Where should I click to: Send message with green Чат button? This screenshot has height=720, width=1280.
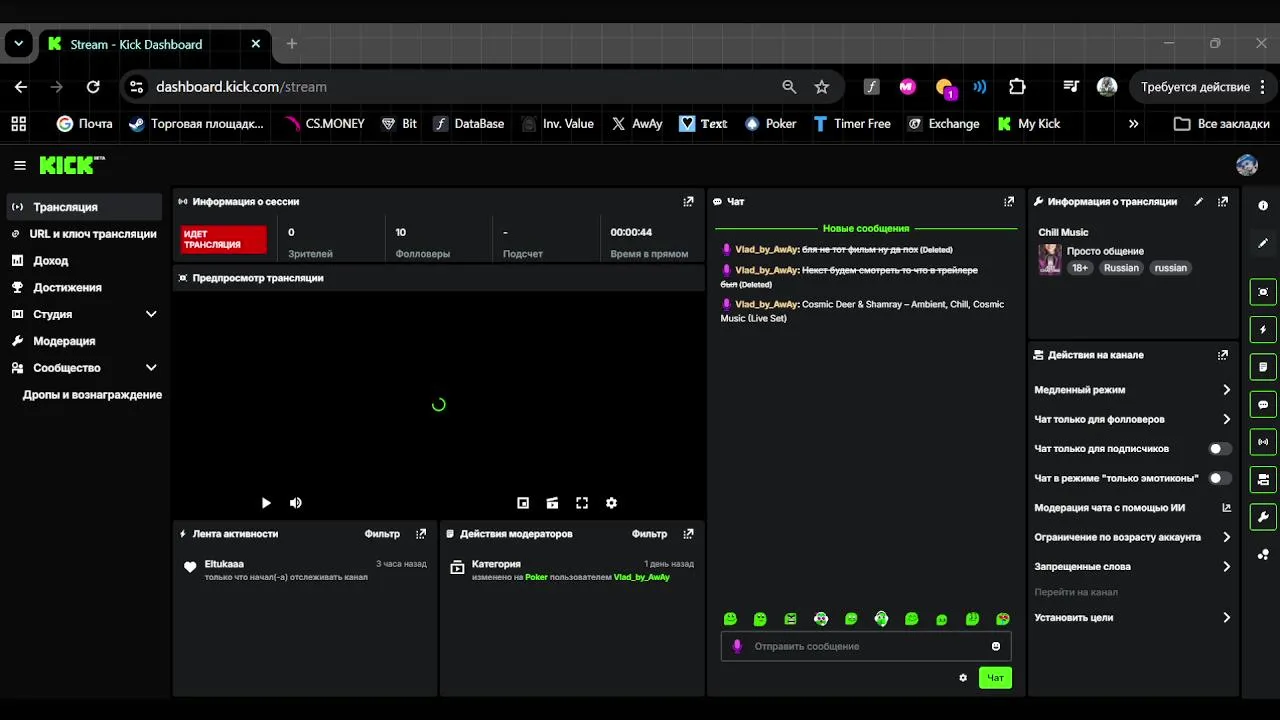995,678
